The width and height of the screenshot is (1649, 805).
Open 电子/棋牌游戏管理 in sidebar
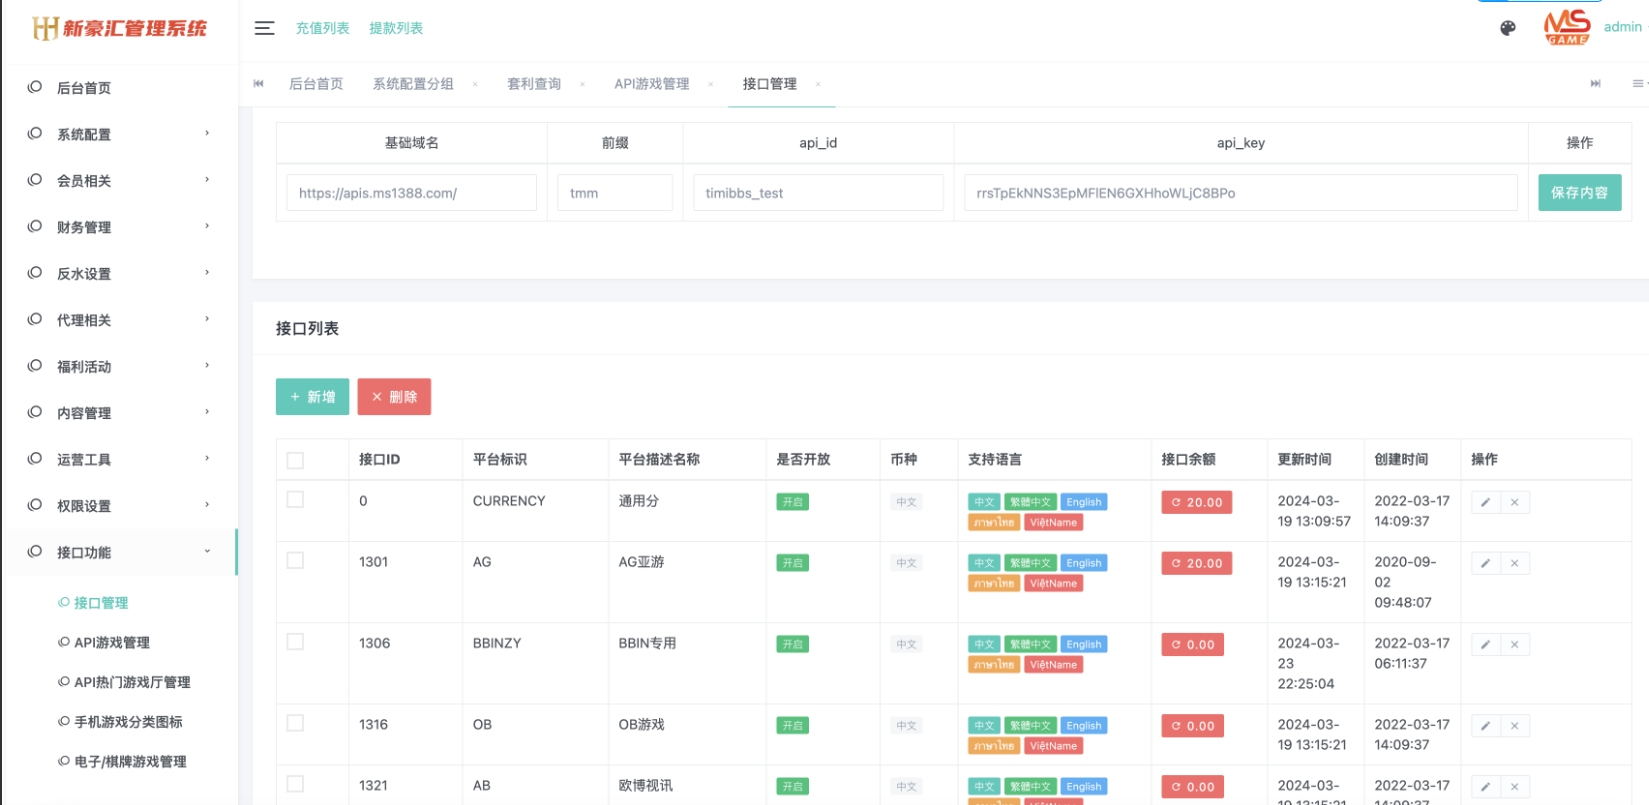coord(130,762)
